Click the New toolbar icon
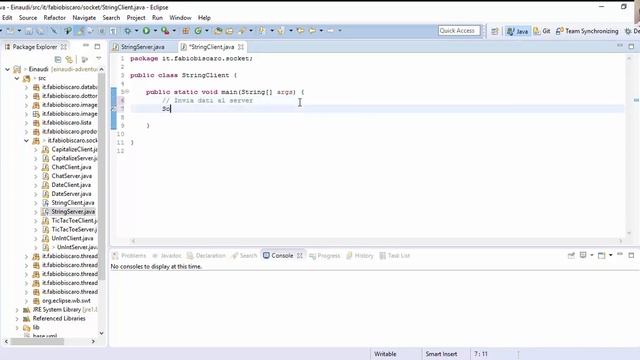This screenshot has height=360, width=640. [x=10, y=31]
